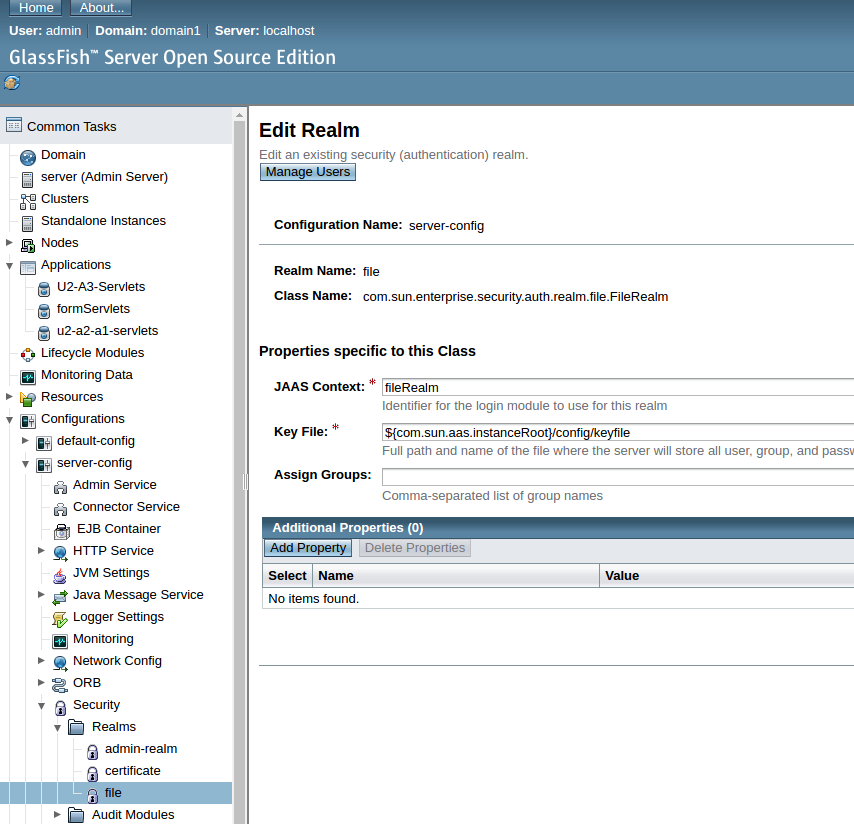
Task: Click the Connector Service icon
Action: pos(60,509)
